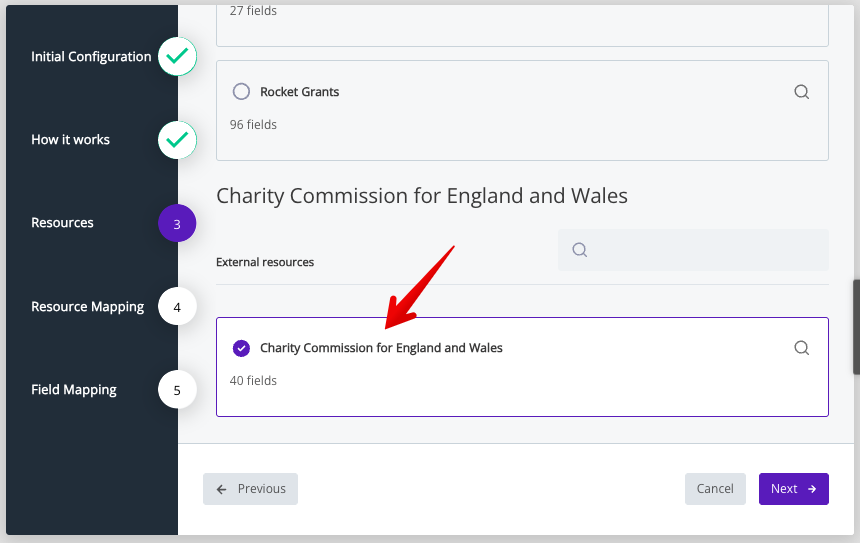Screen dimensions: 860x543
Task: Open the Charity Commission resource magnifier icon
Action: (801, 348)
